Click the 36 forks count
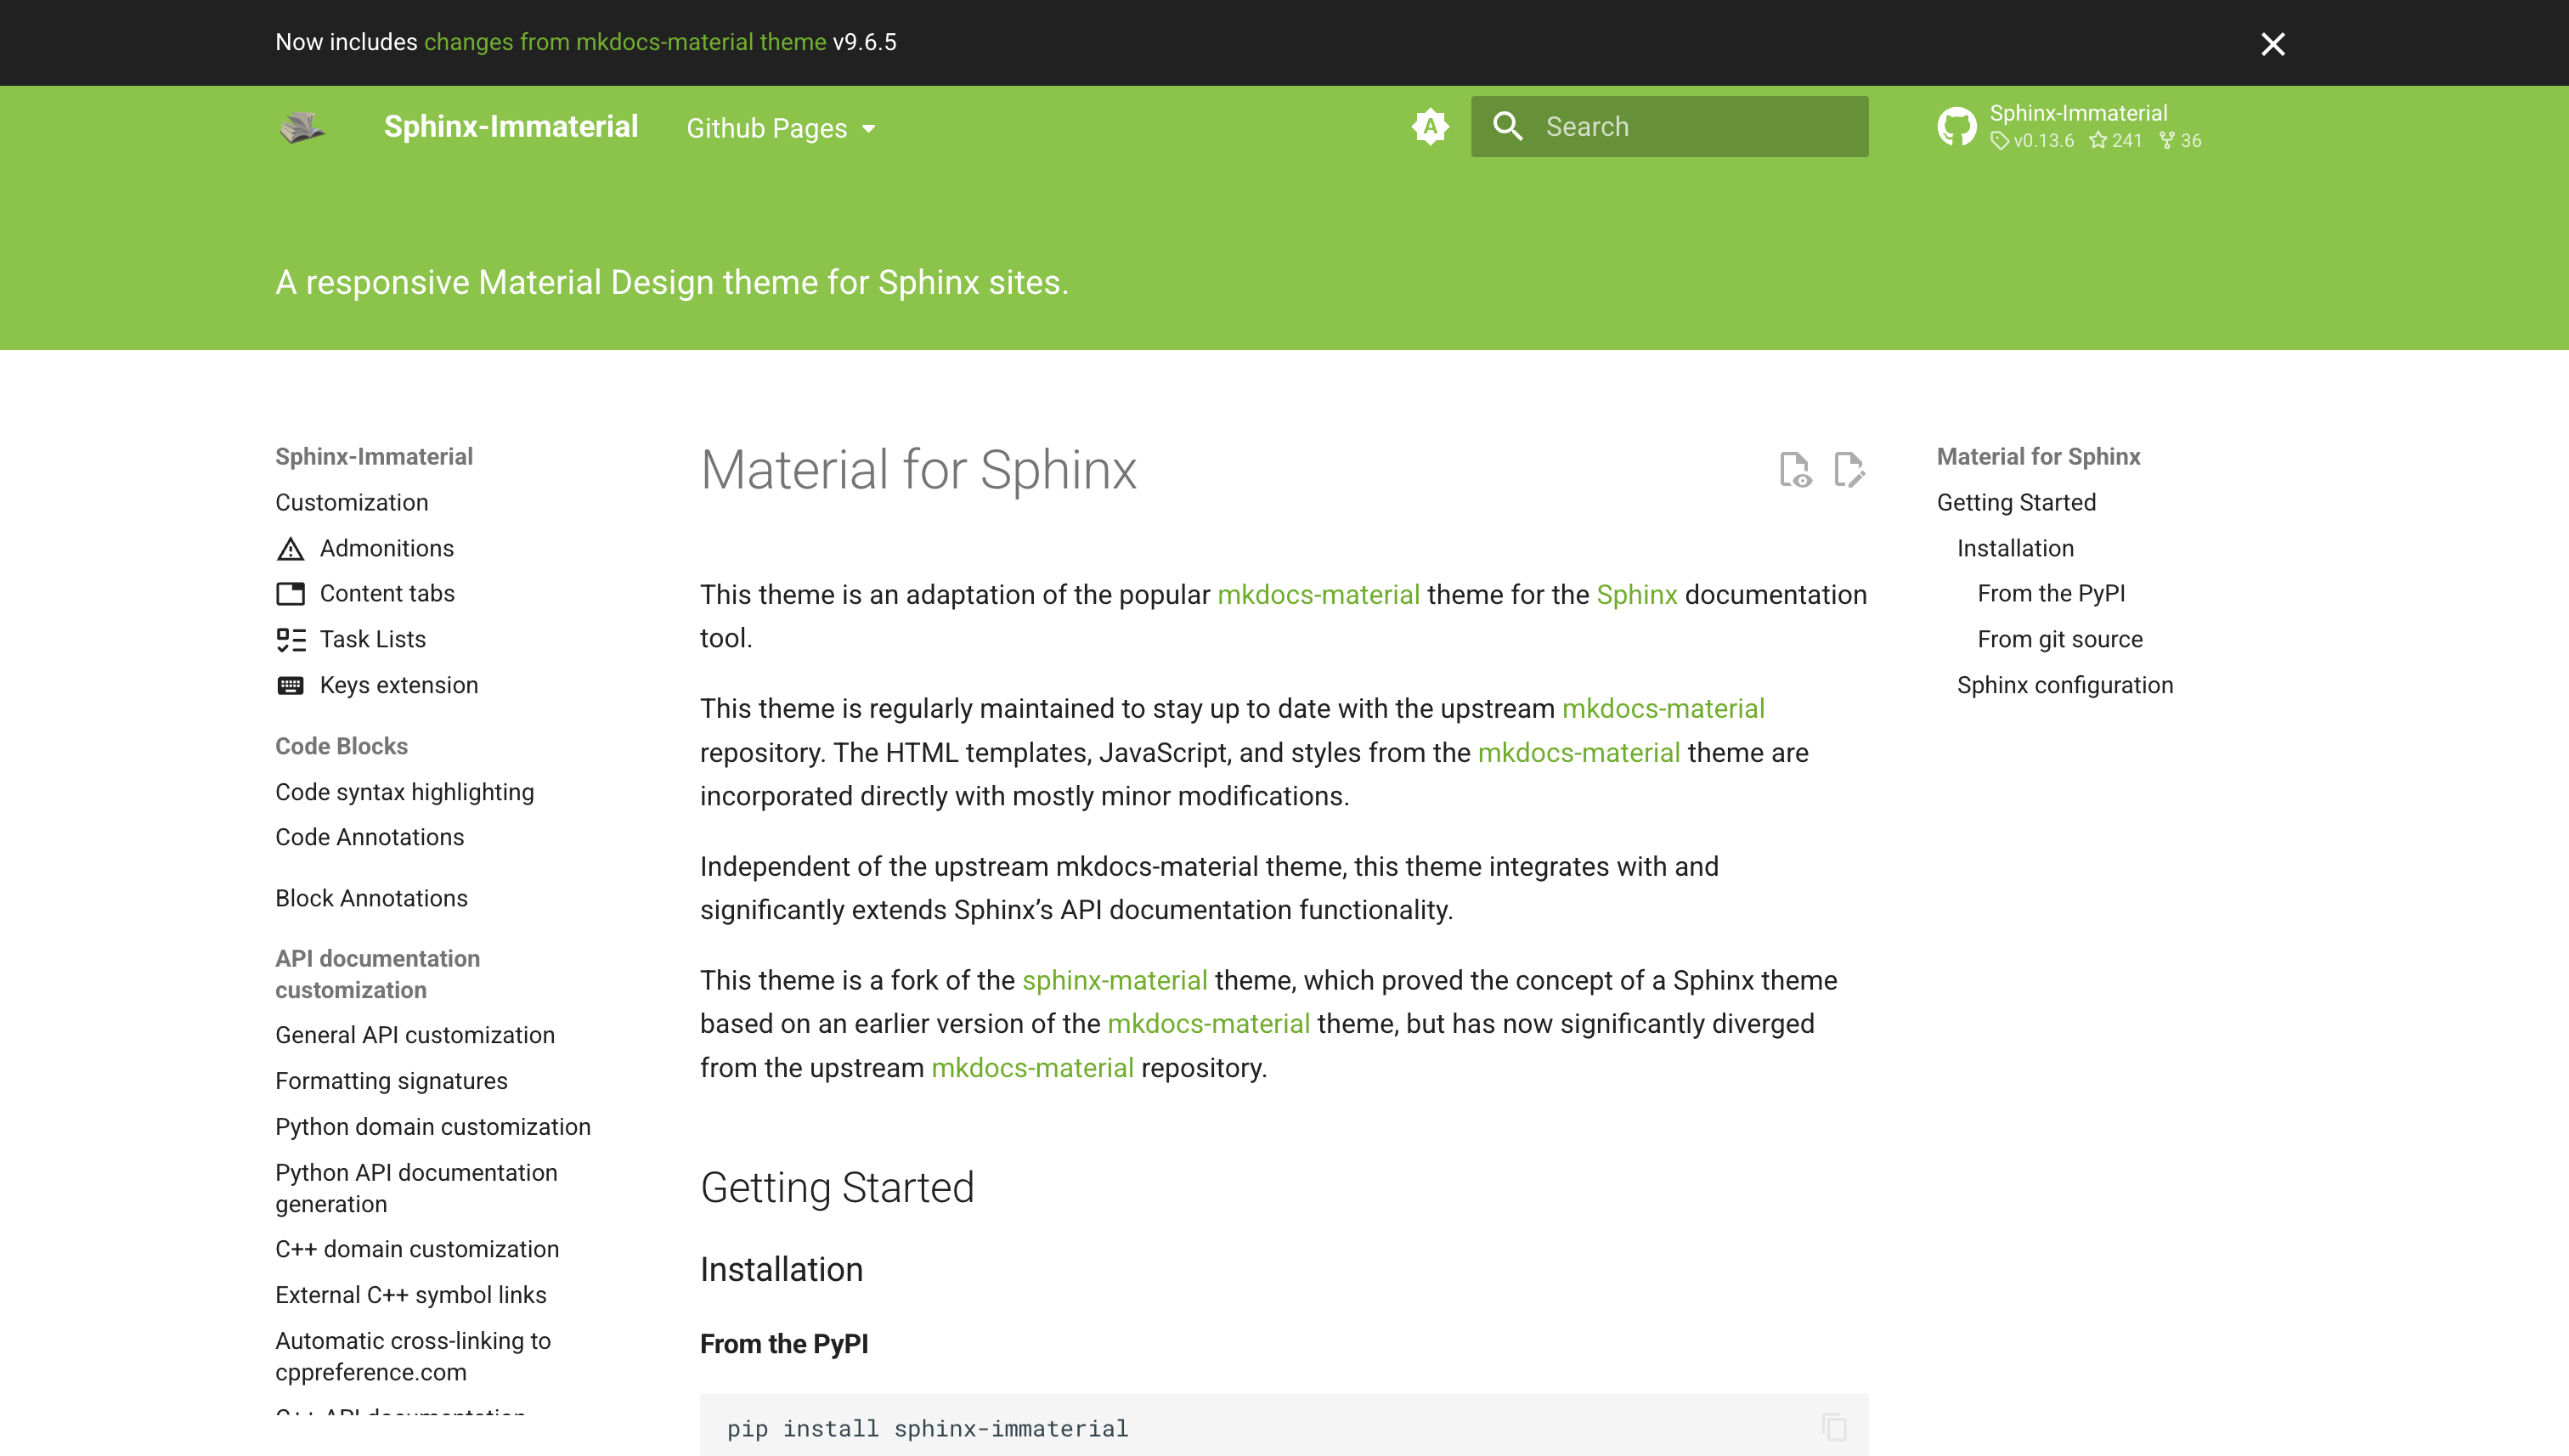 point(2179,141)
